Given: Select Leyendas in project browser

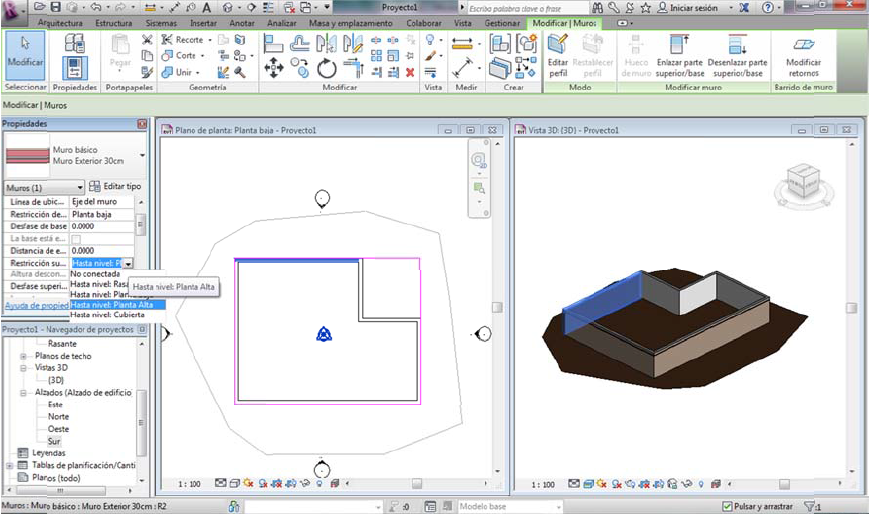Looking at the screenshot, I should (49, 453).
